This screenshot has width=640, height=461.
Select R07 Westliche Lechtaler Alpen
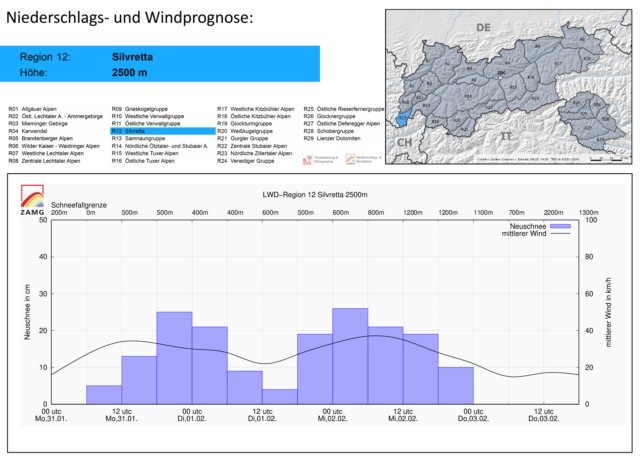(46, 153)
